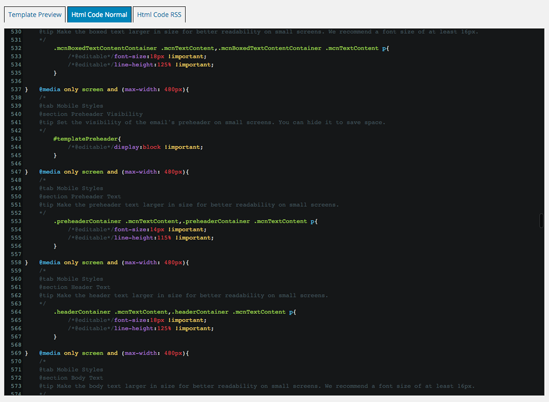549x402 pixels.
Task: Click the vertical scrollbar thumb of code editor
Action: point(541,221)
